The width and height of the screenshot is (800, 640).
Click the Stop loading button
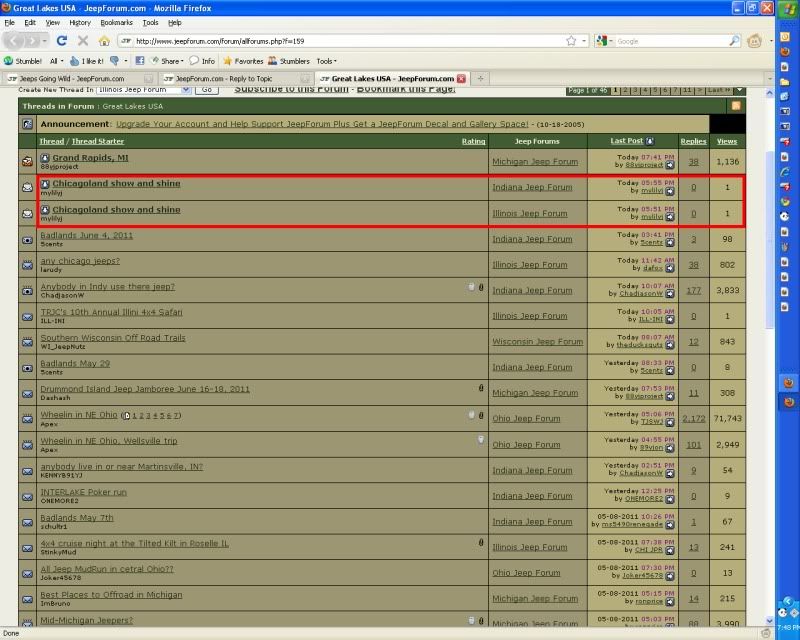(x=83, y=41)
